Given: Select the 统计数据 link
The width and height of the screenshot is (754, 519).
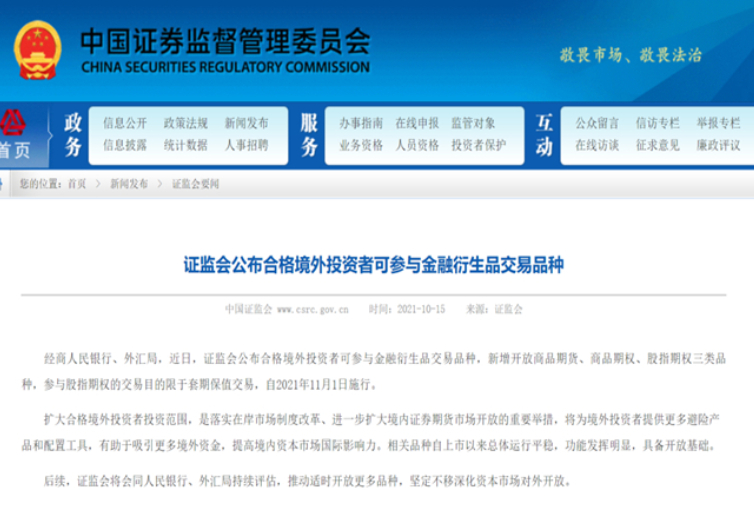Looking at the screenshot, I should click(185, 145).
